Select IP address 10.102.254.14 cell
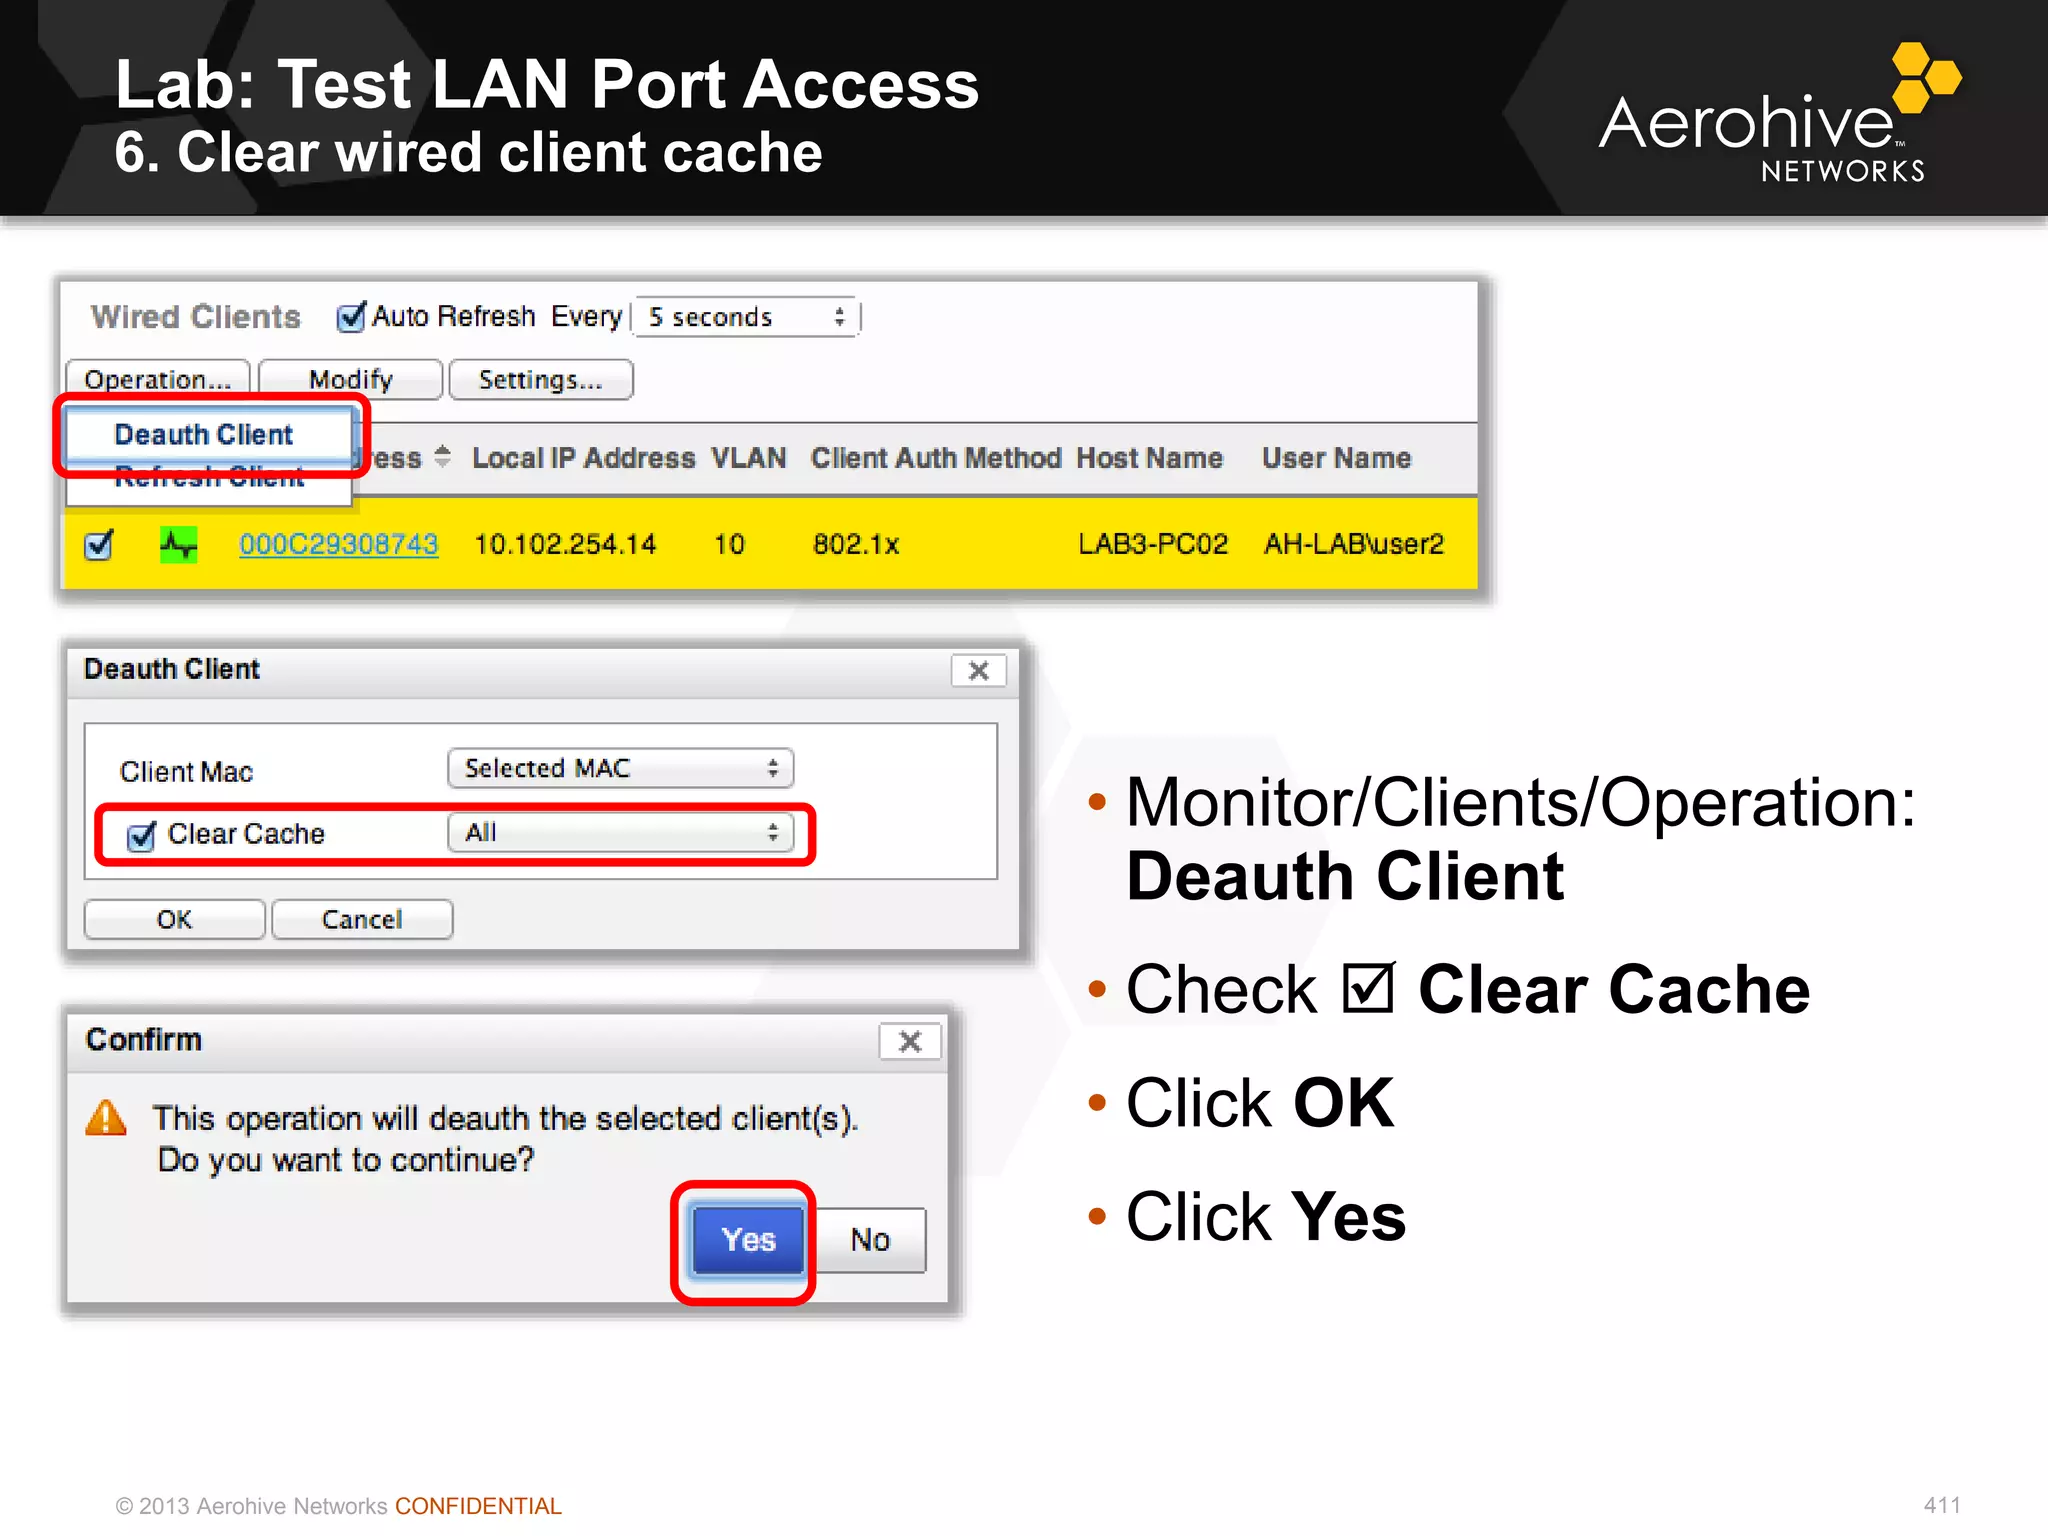This screenshot has height=1536, width=2048. pos(565,544)
